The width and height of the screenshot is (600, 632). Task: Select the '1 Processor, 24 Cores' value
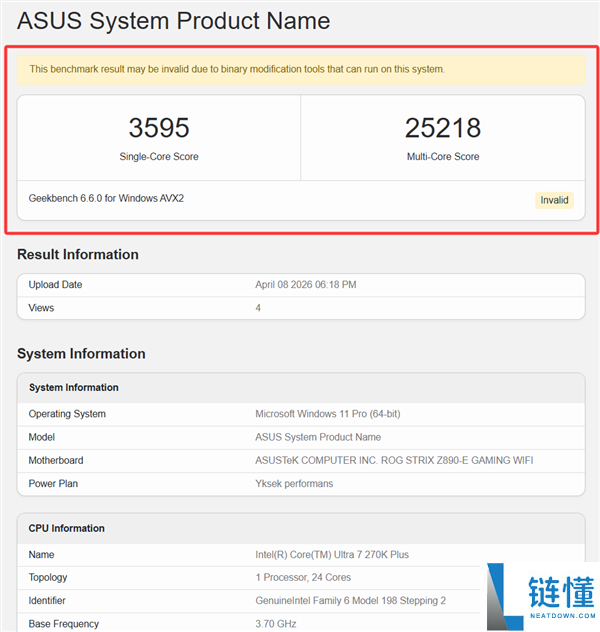coord(303,578)
